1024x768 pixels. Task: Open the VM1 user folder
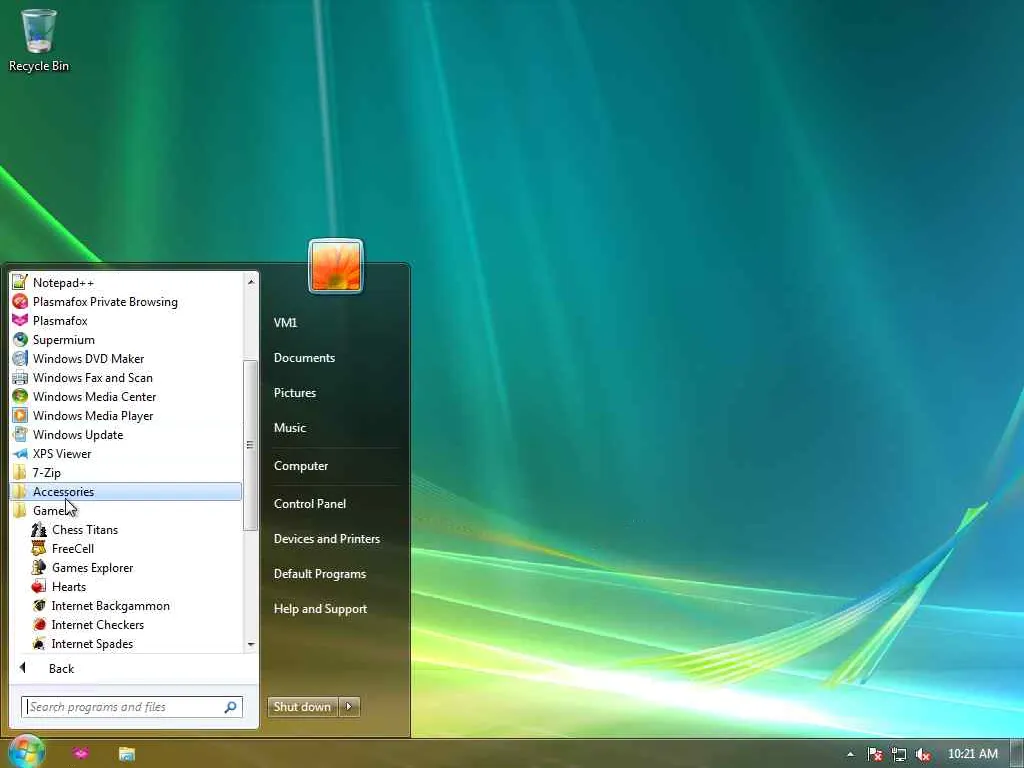285,323
